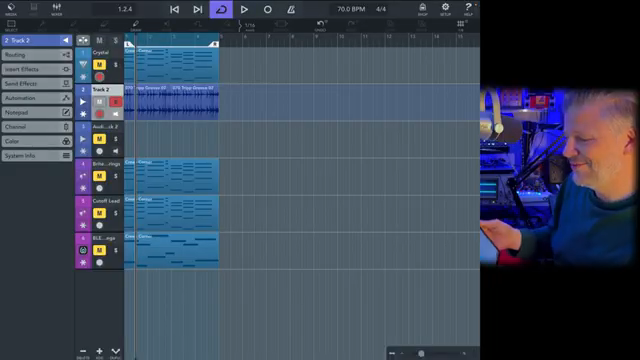
Task: Expand the Routing section
Action: point(37,55)
